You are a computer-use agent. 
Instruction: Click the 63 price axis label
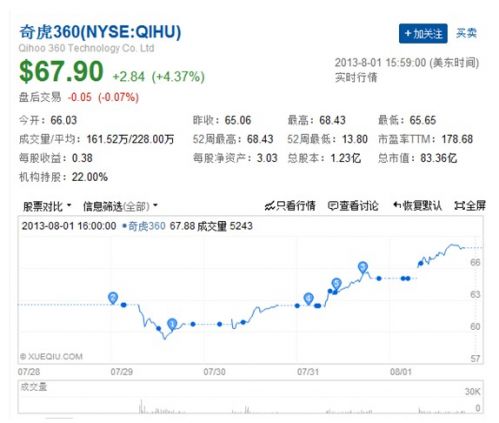tap(475, 294)
